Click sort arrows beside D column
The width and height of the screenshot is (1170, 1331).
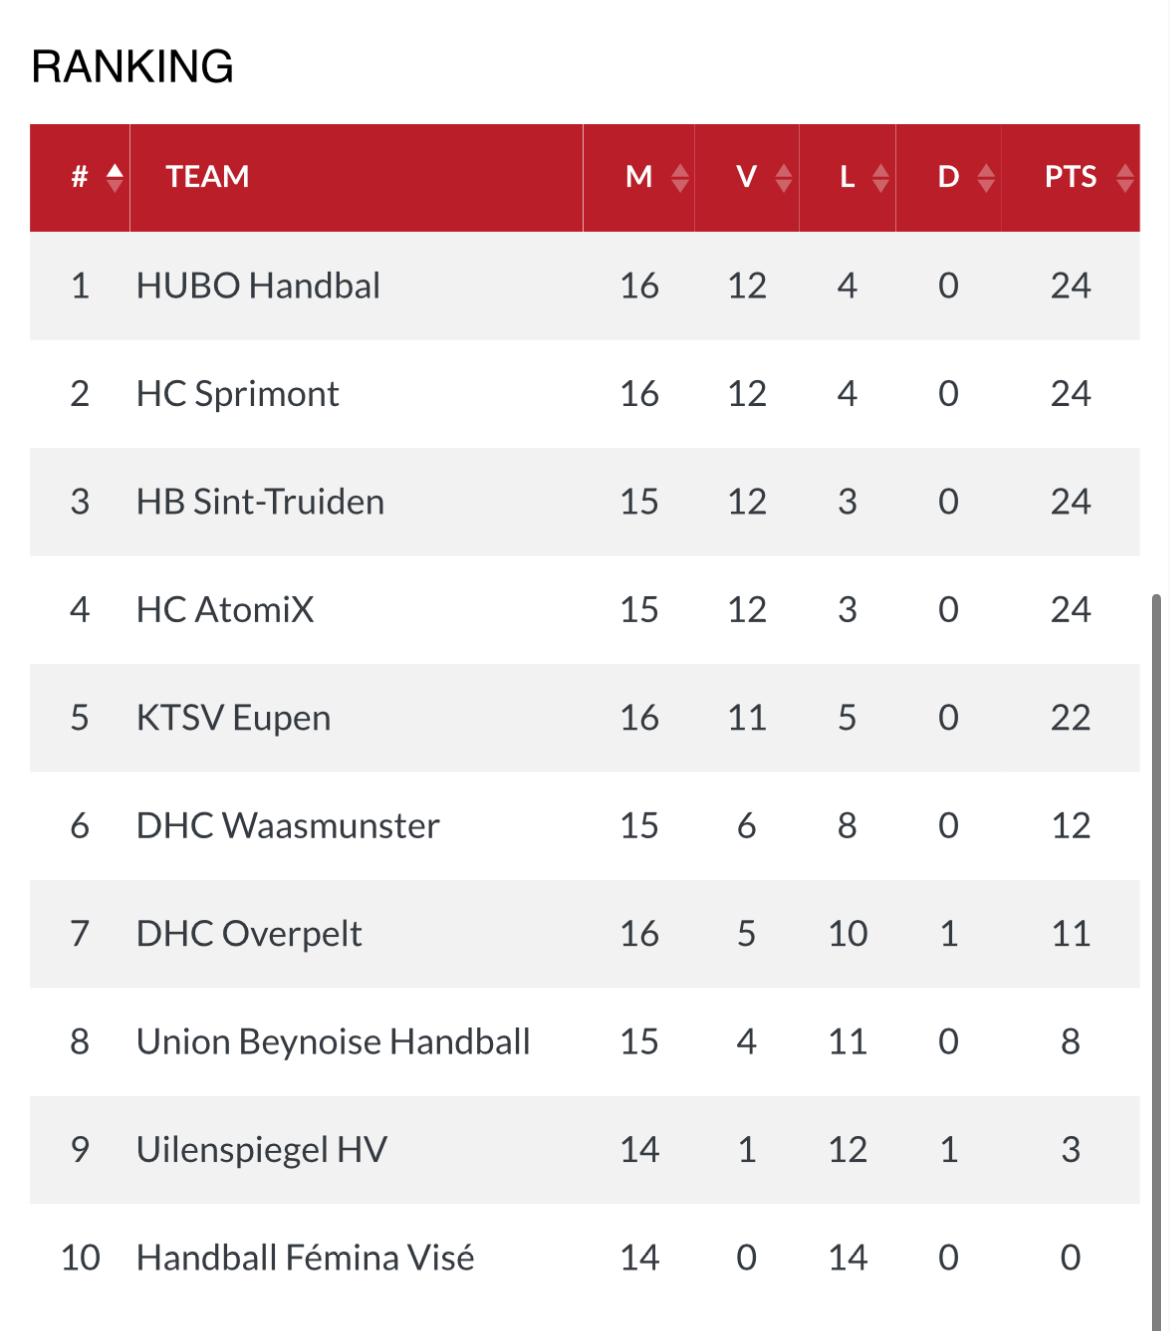point(986,178)
